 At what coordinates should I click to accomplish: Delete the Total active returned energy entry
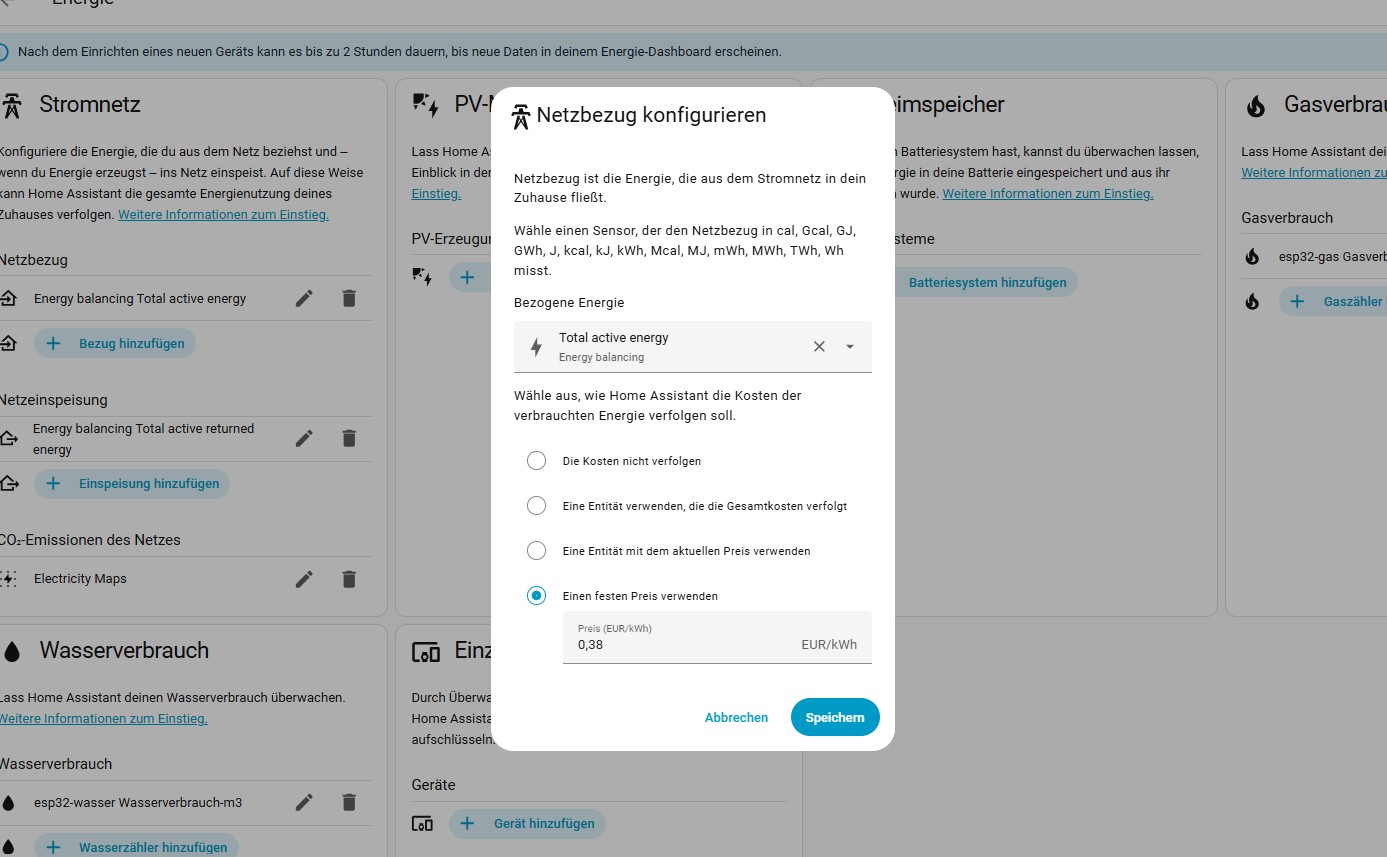click(x=348, y=438)
